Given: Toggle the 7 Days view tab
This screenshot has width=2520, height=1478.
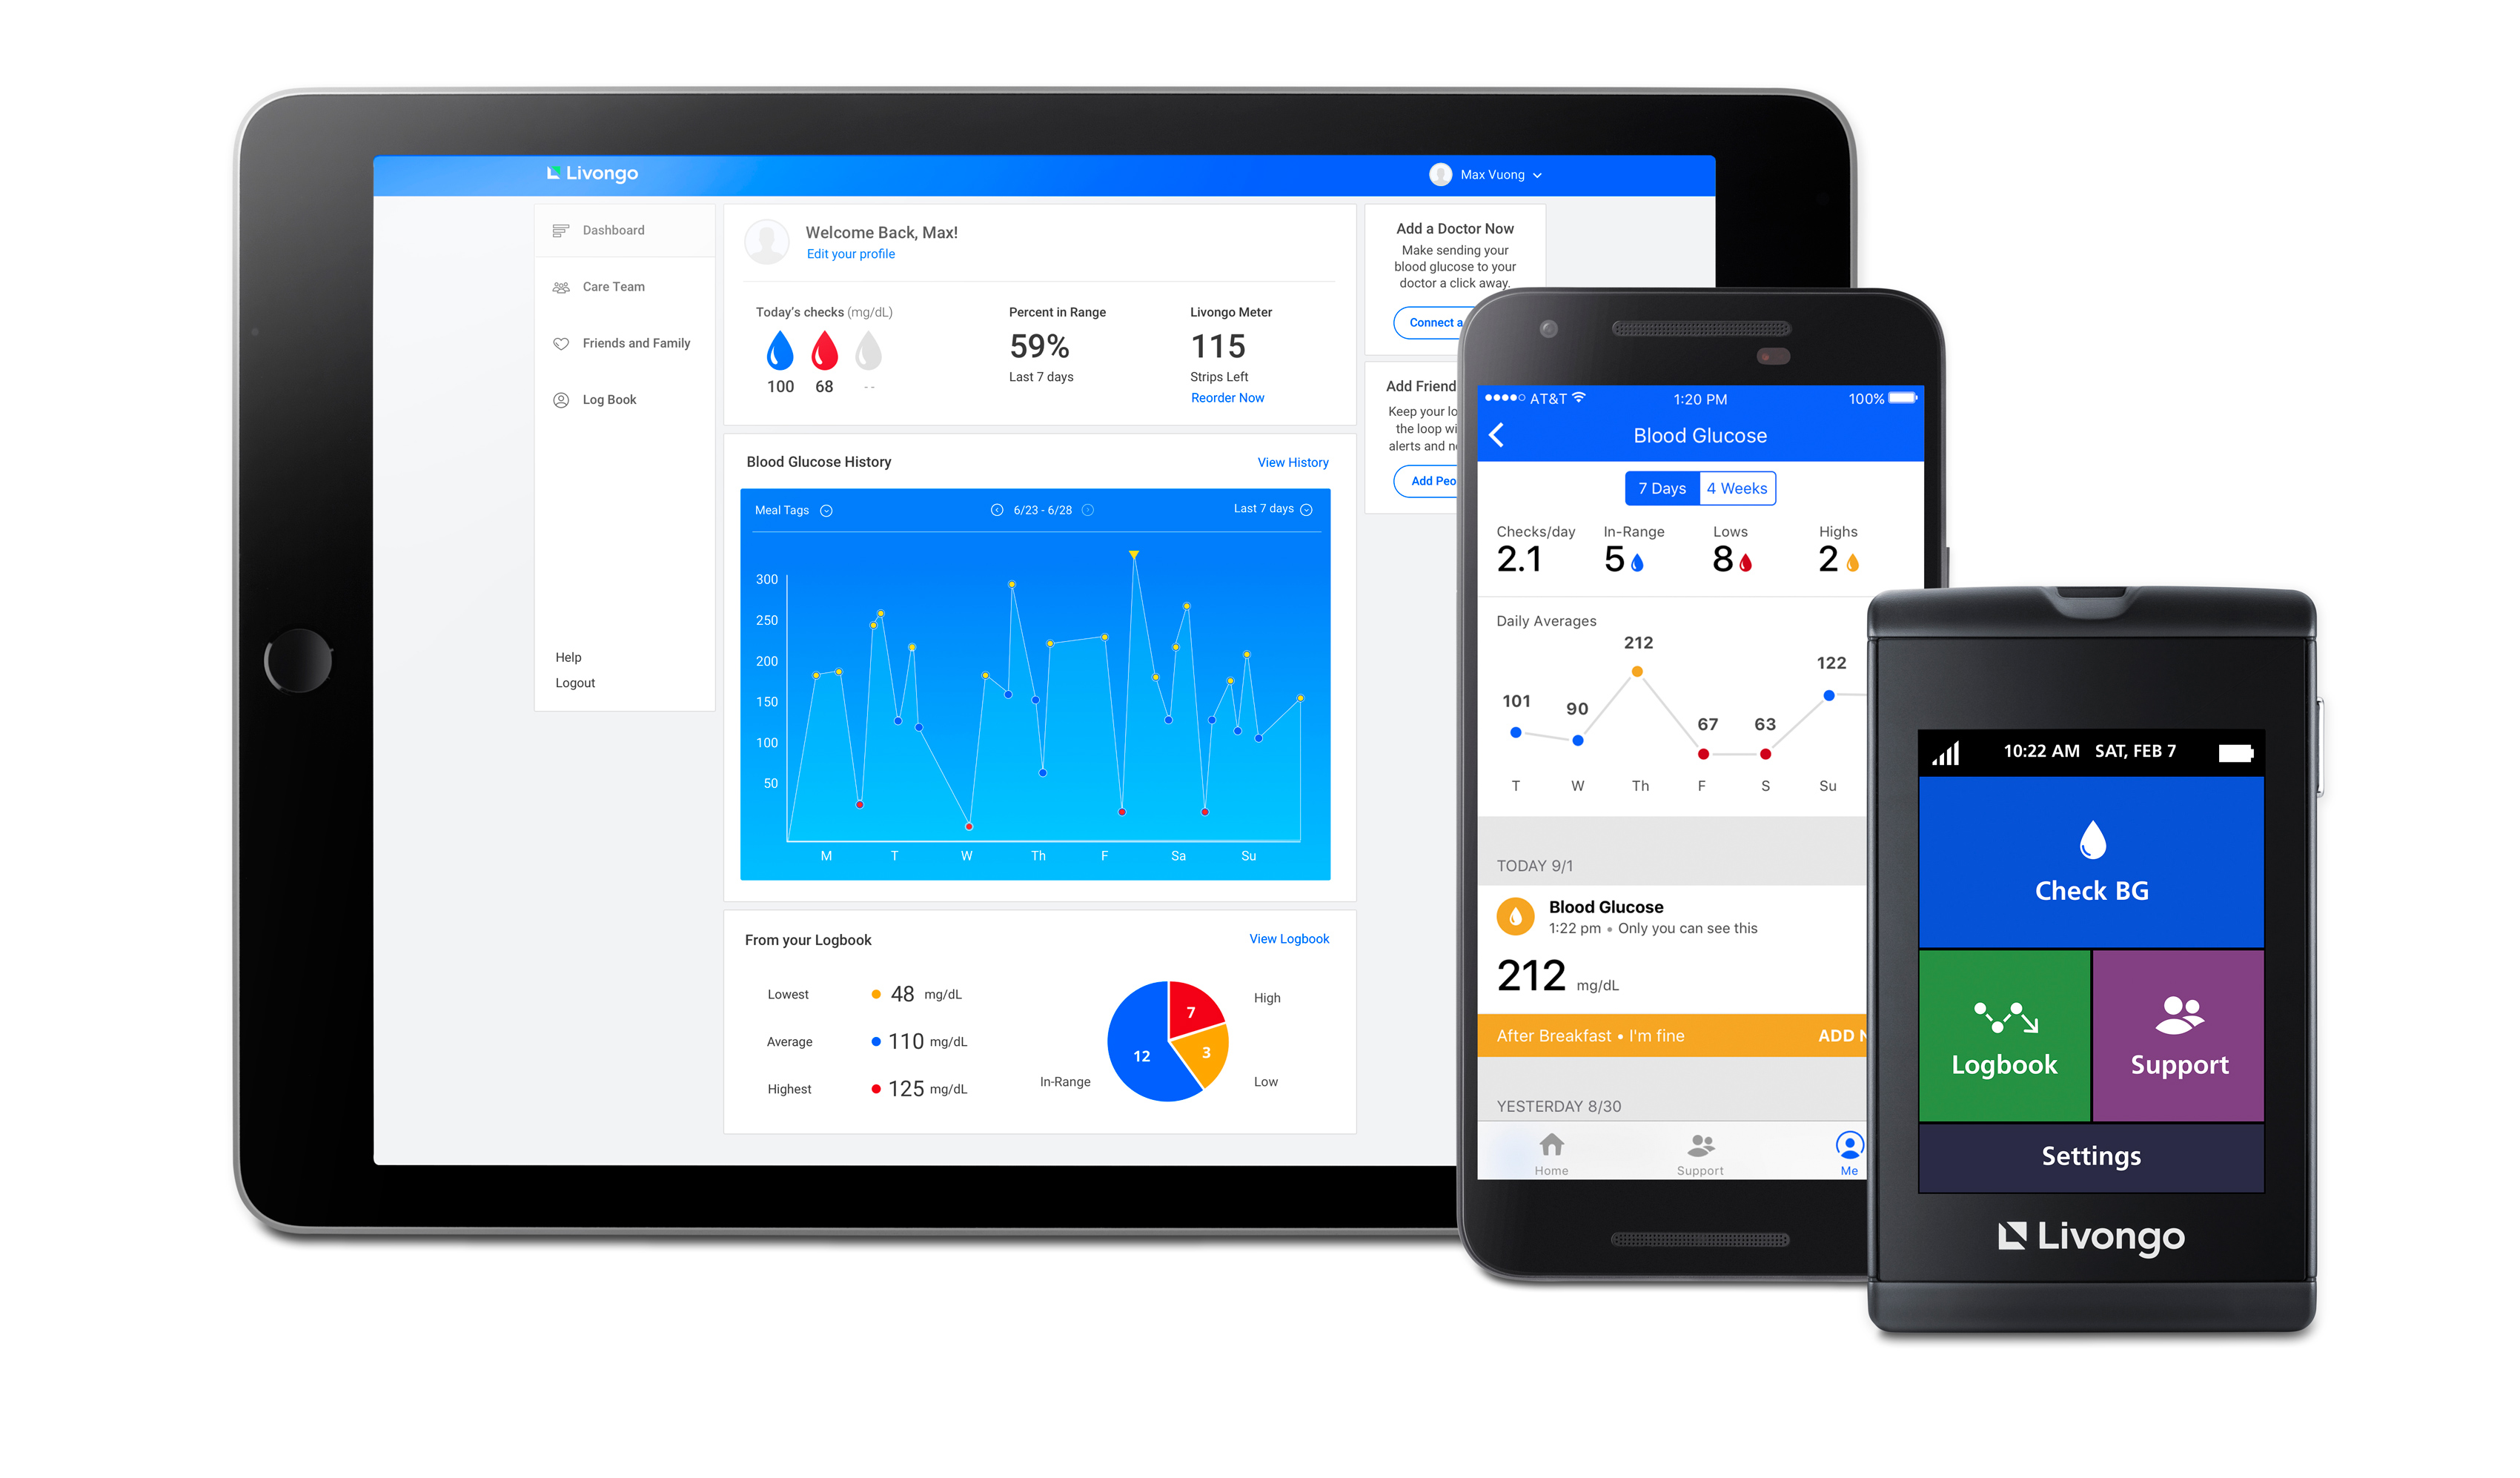Looking at the screenshot, I should (1650, 488).
